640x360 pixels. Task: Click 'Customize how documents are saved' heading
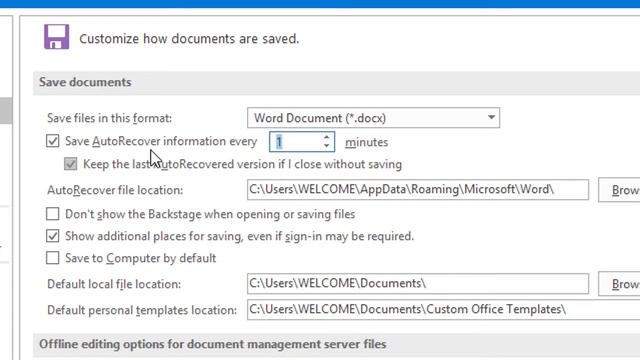point(189,39)
